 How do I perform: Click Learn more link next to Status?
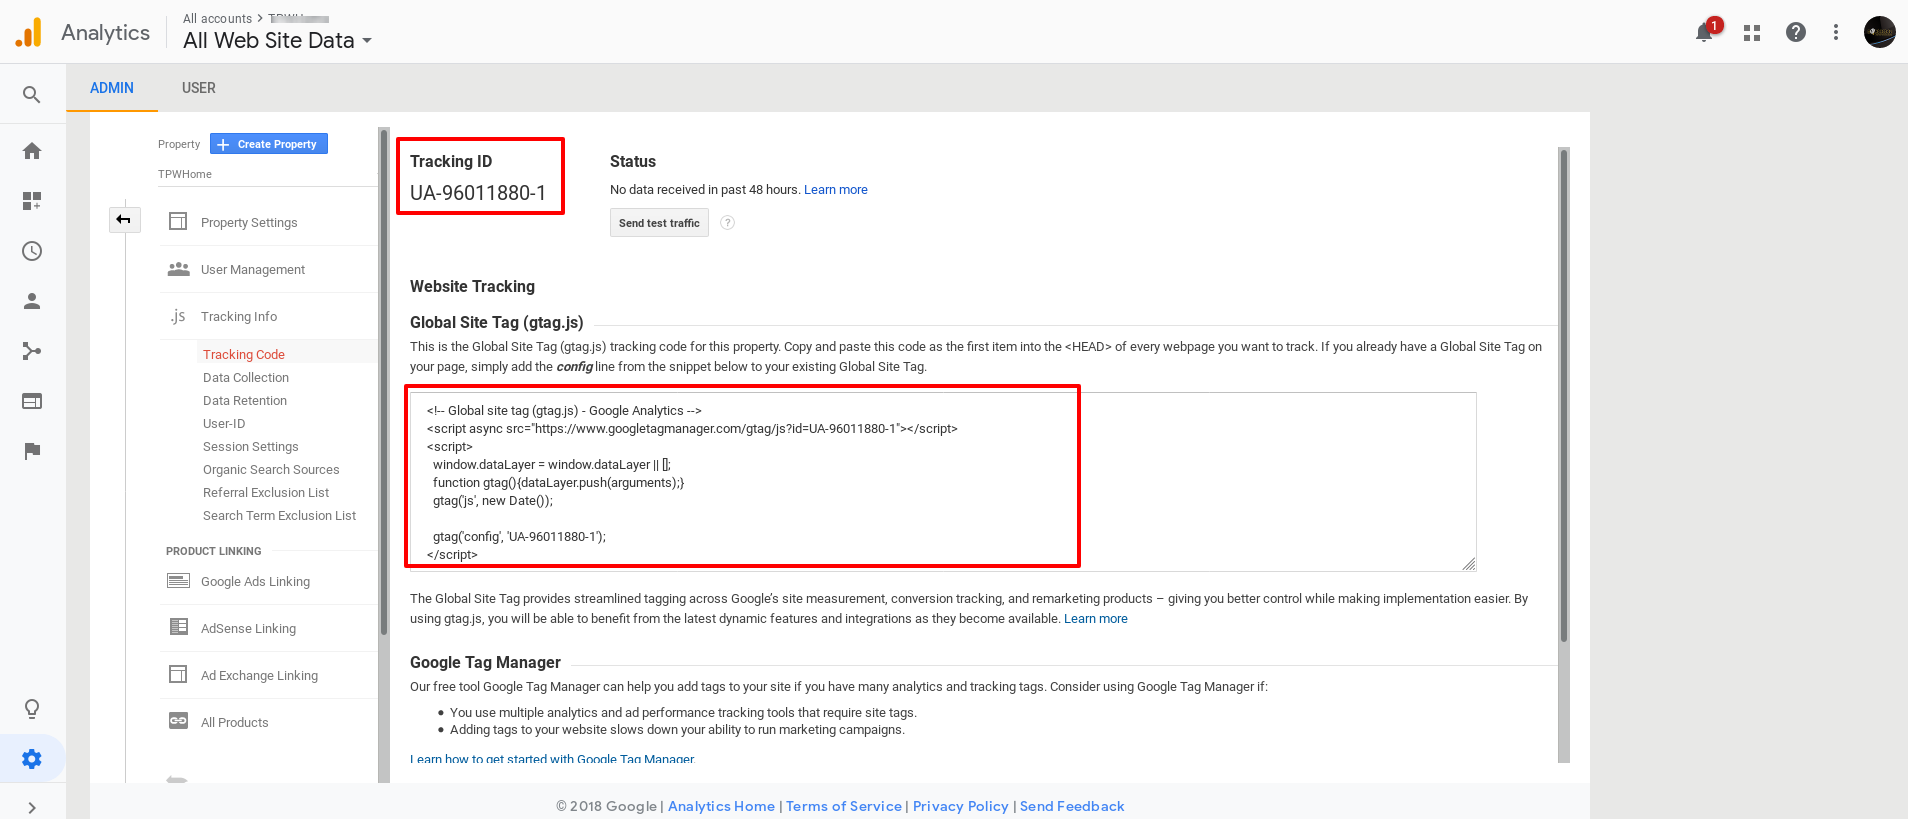click(x=836, y=189)
